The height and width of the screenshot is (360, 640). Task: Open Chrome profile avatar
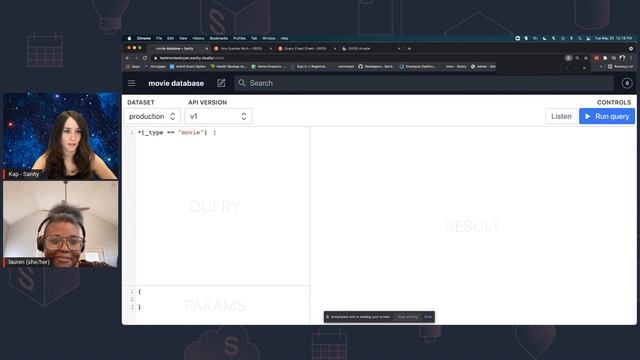(622, 58)
